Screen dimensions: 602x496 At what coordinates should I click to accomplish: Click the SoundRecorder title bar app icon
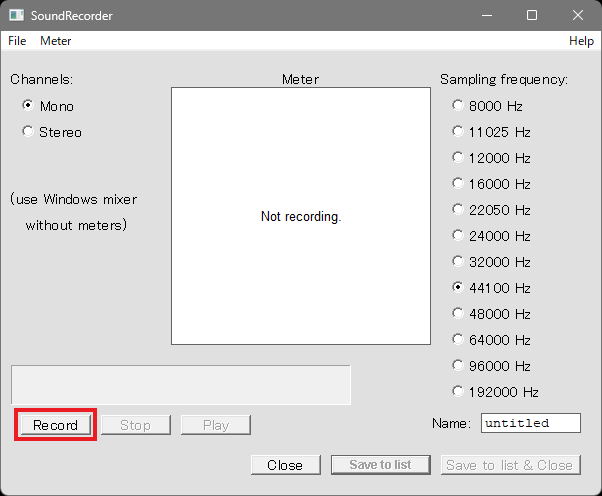pyautogui.click(x=16, y=16)
